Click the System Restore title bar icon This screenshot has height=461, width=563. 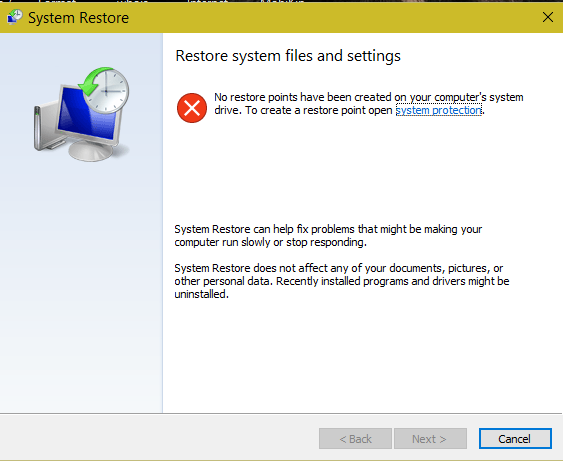[14, 17]
